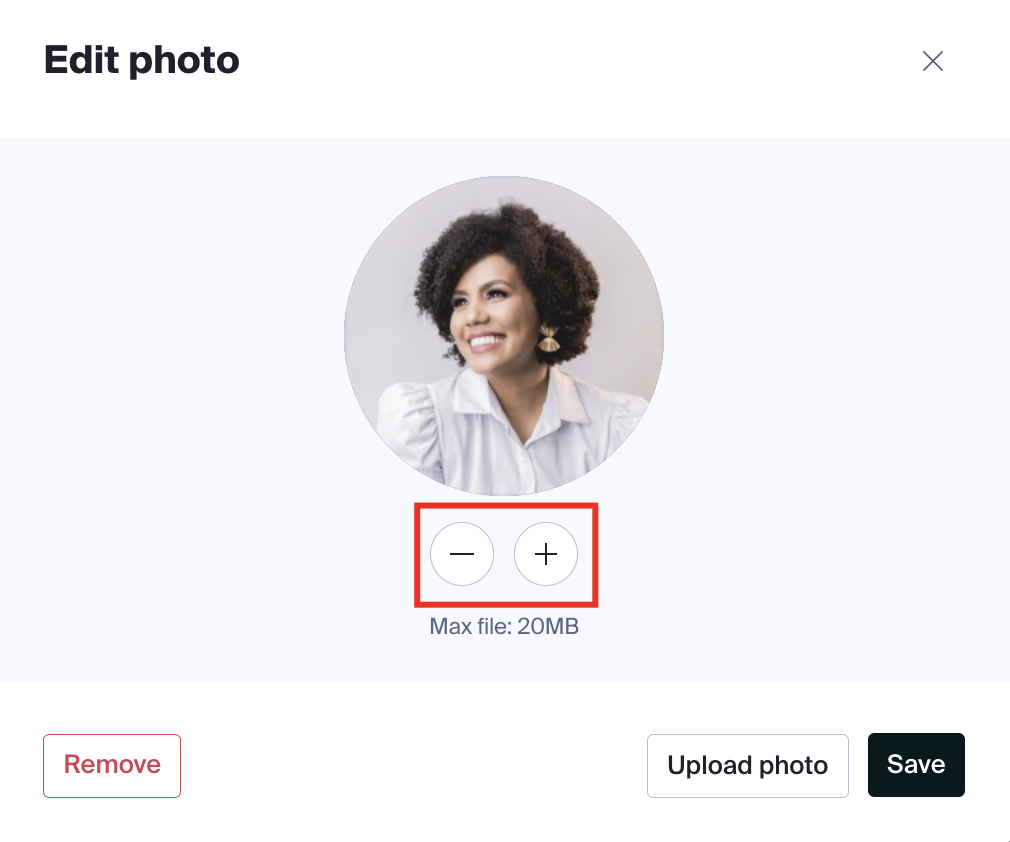Click the 20MB text below zoom buttons
The width and height of the screenshot is (1010, 842).
548,626
